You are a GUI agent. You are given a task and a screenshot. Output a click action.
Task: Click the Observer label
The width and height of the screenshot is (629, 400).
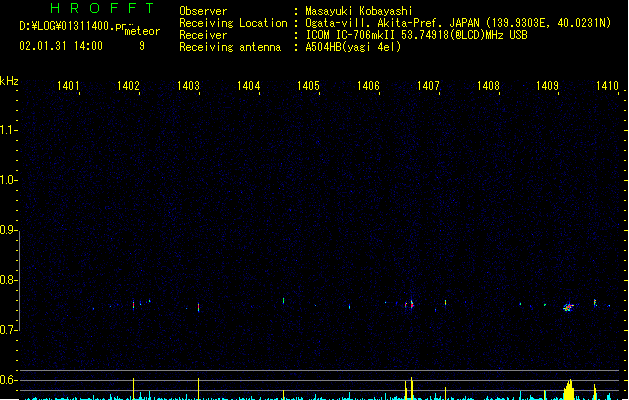pos(203,11)
